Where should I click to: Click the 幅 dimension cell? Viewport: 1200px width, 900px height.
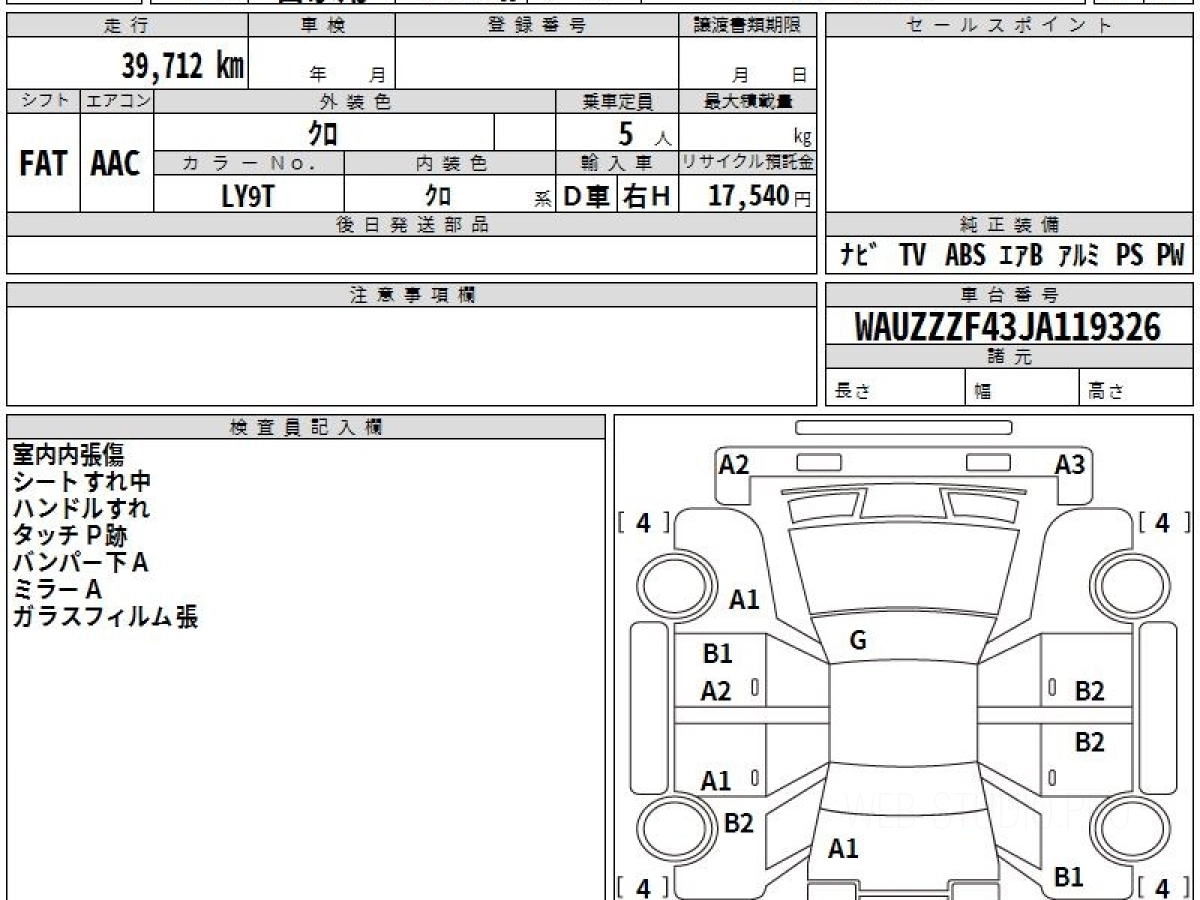1023,388
